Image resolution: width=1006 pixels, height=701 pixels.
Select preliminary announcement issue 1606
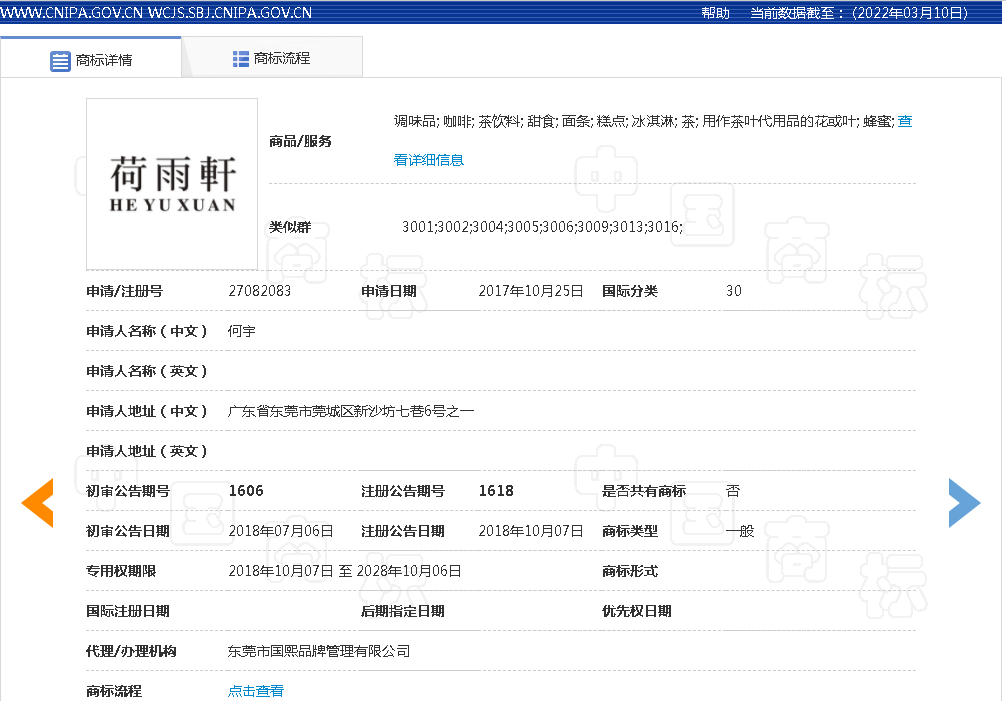click(246, 491)
